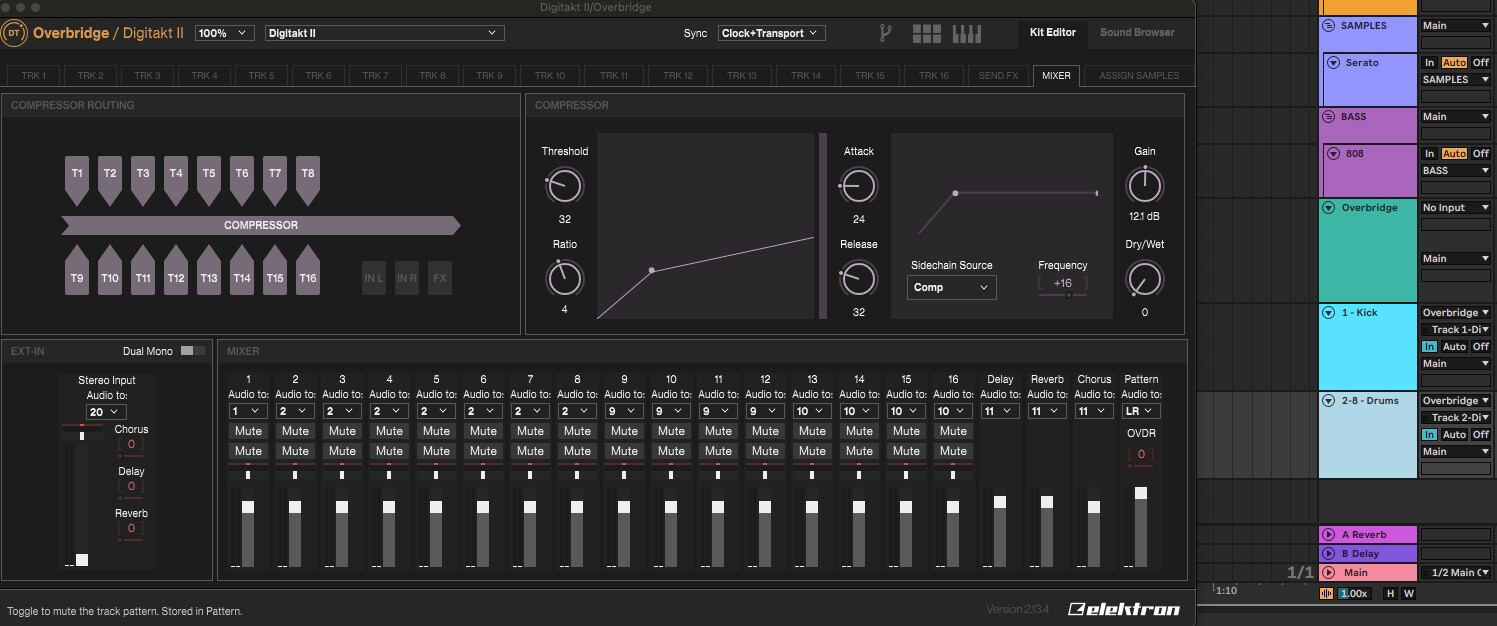Screen dimensions: 1497x626
Task: Toggle upper Mute on mixer channel 16
Action: click(x=953, y=431)
